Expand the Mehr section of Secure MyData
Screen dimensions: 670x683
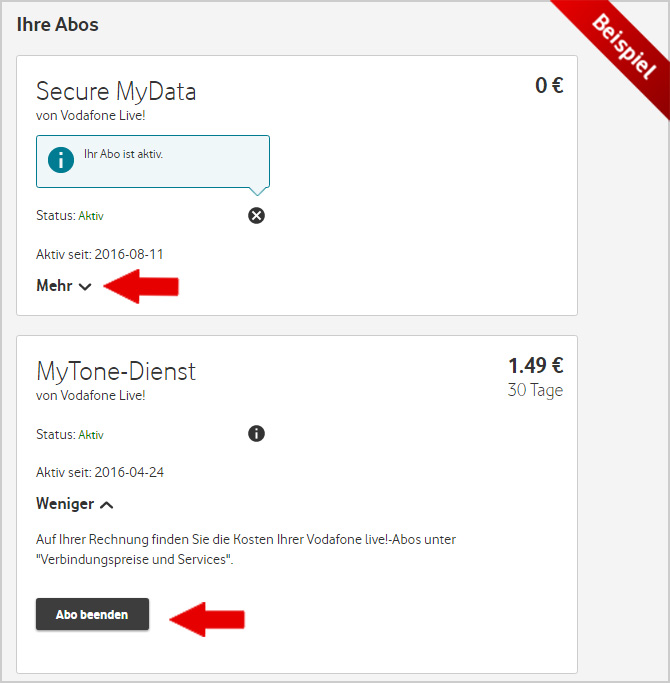64,286
